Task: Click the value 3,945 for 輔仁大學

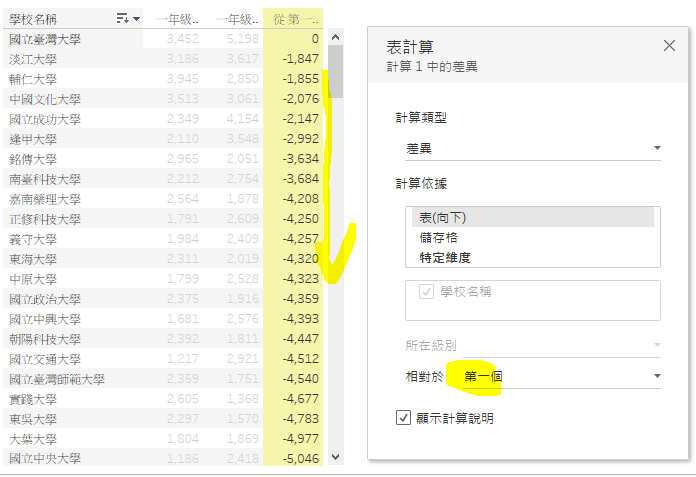Action: (182, 79)
